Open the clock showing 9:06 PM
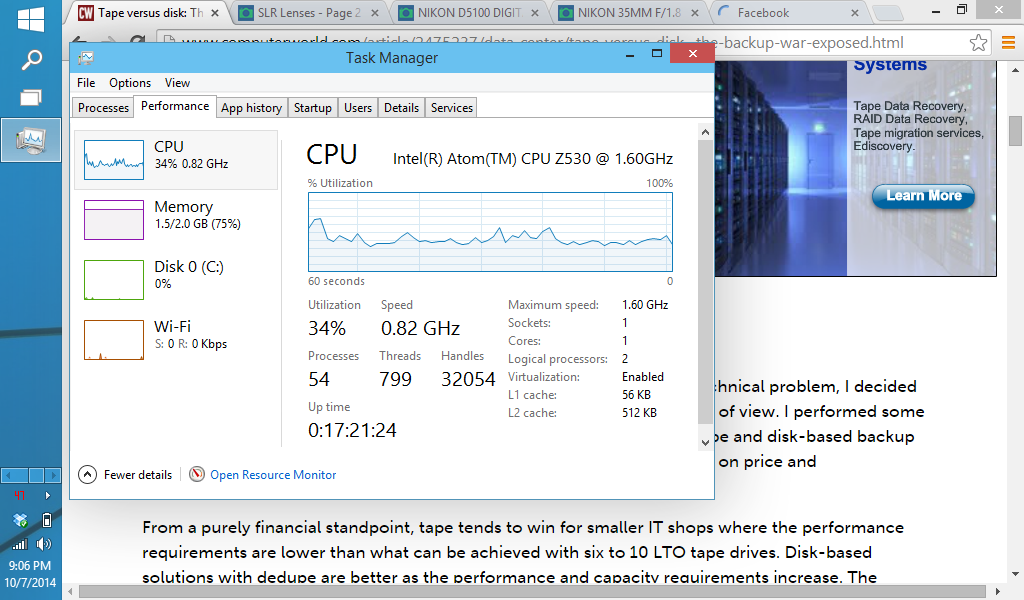This screenshot has height=600, width=1024. click(30, 565)
